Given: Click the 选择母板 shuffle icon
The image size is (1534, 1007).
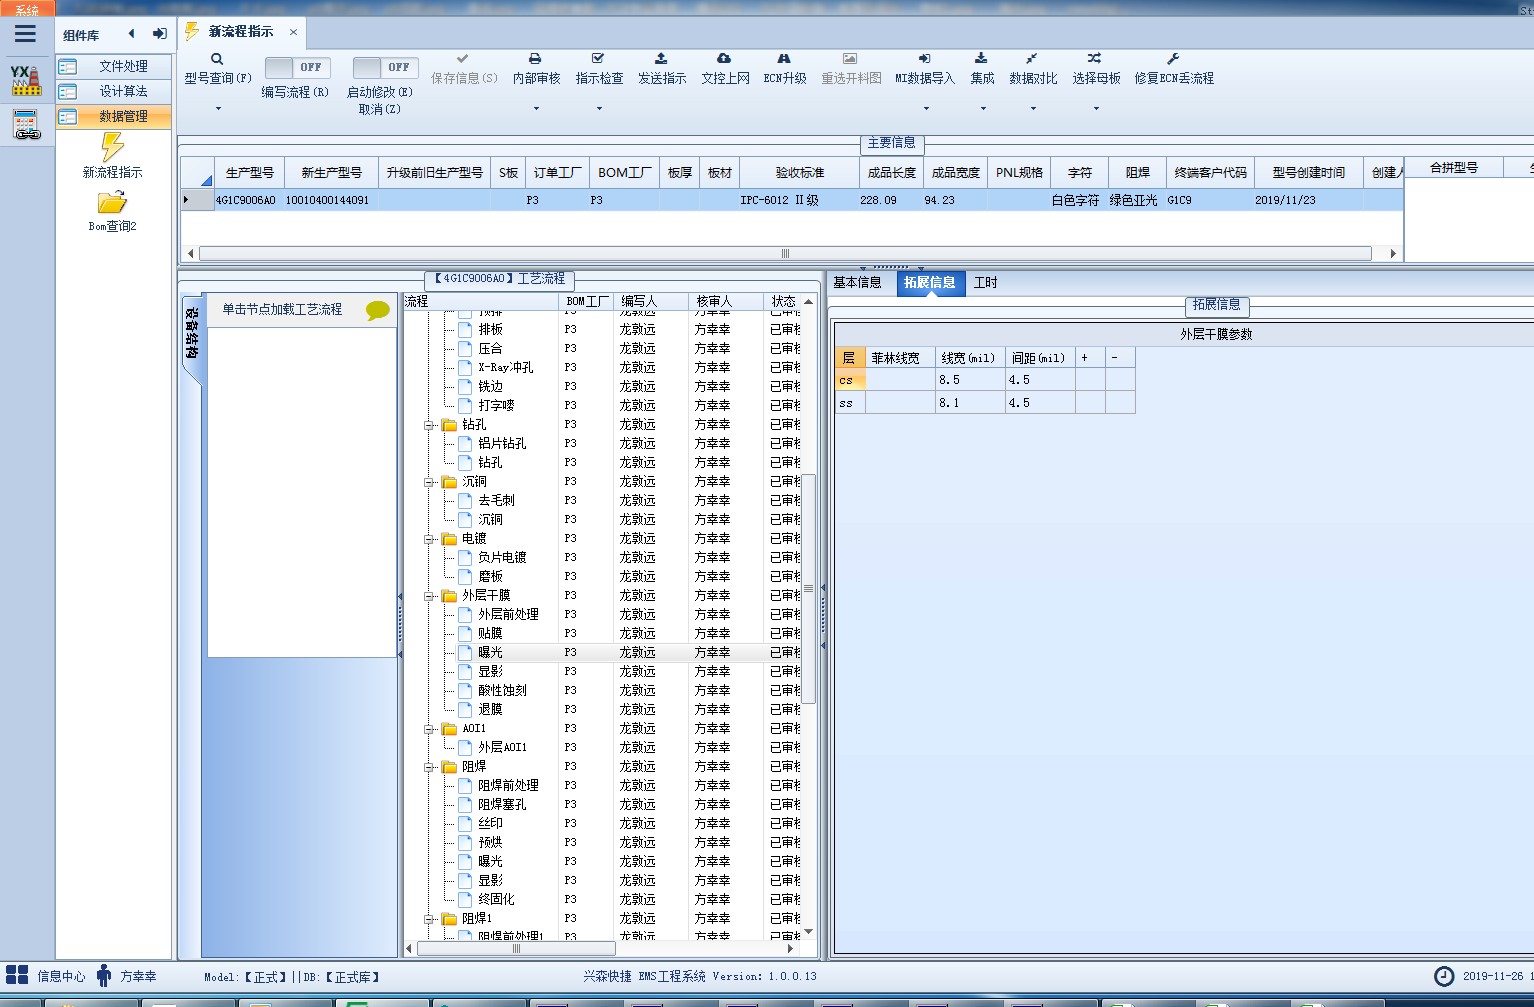Looking at the screenshot, I should (x=1095, y=59).
